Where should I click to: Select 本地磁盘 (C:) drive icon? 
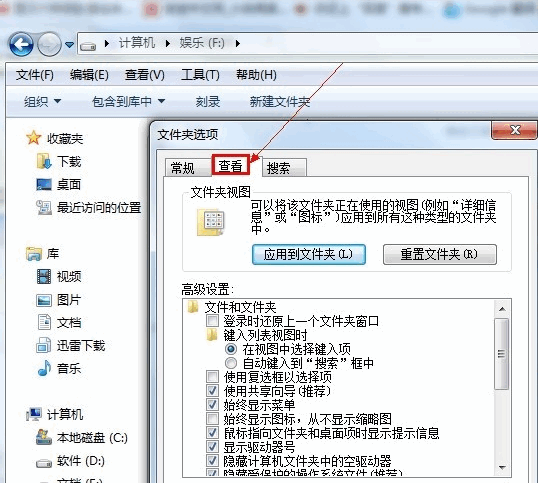[44, 437]
